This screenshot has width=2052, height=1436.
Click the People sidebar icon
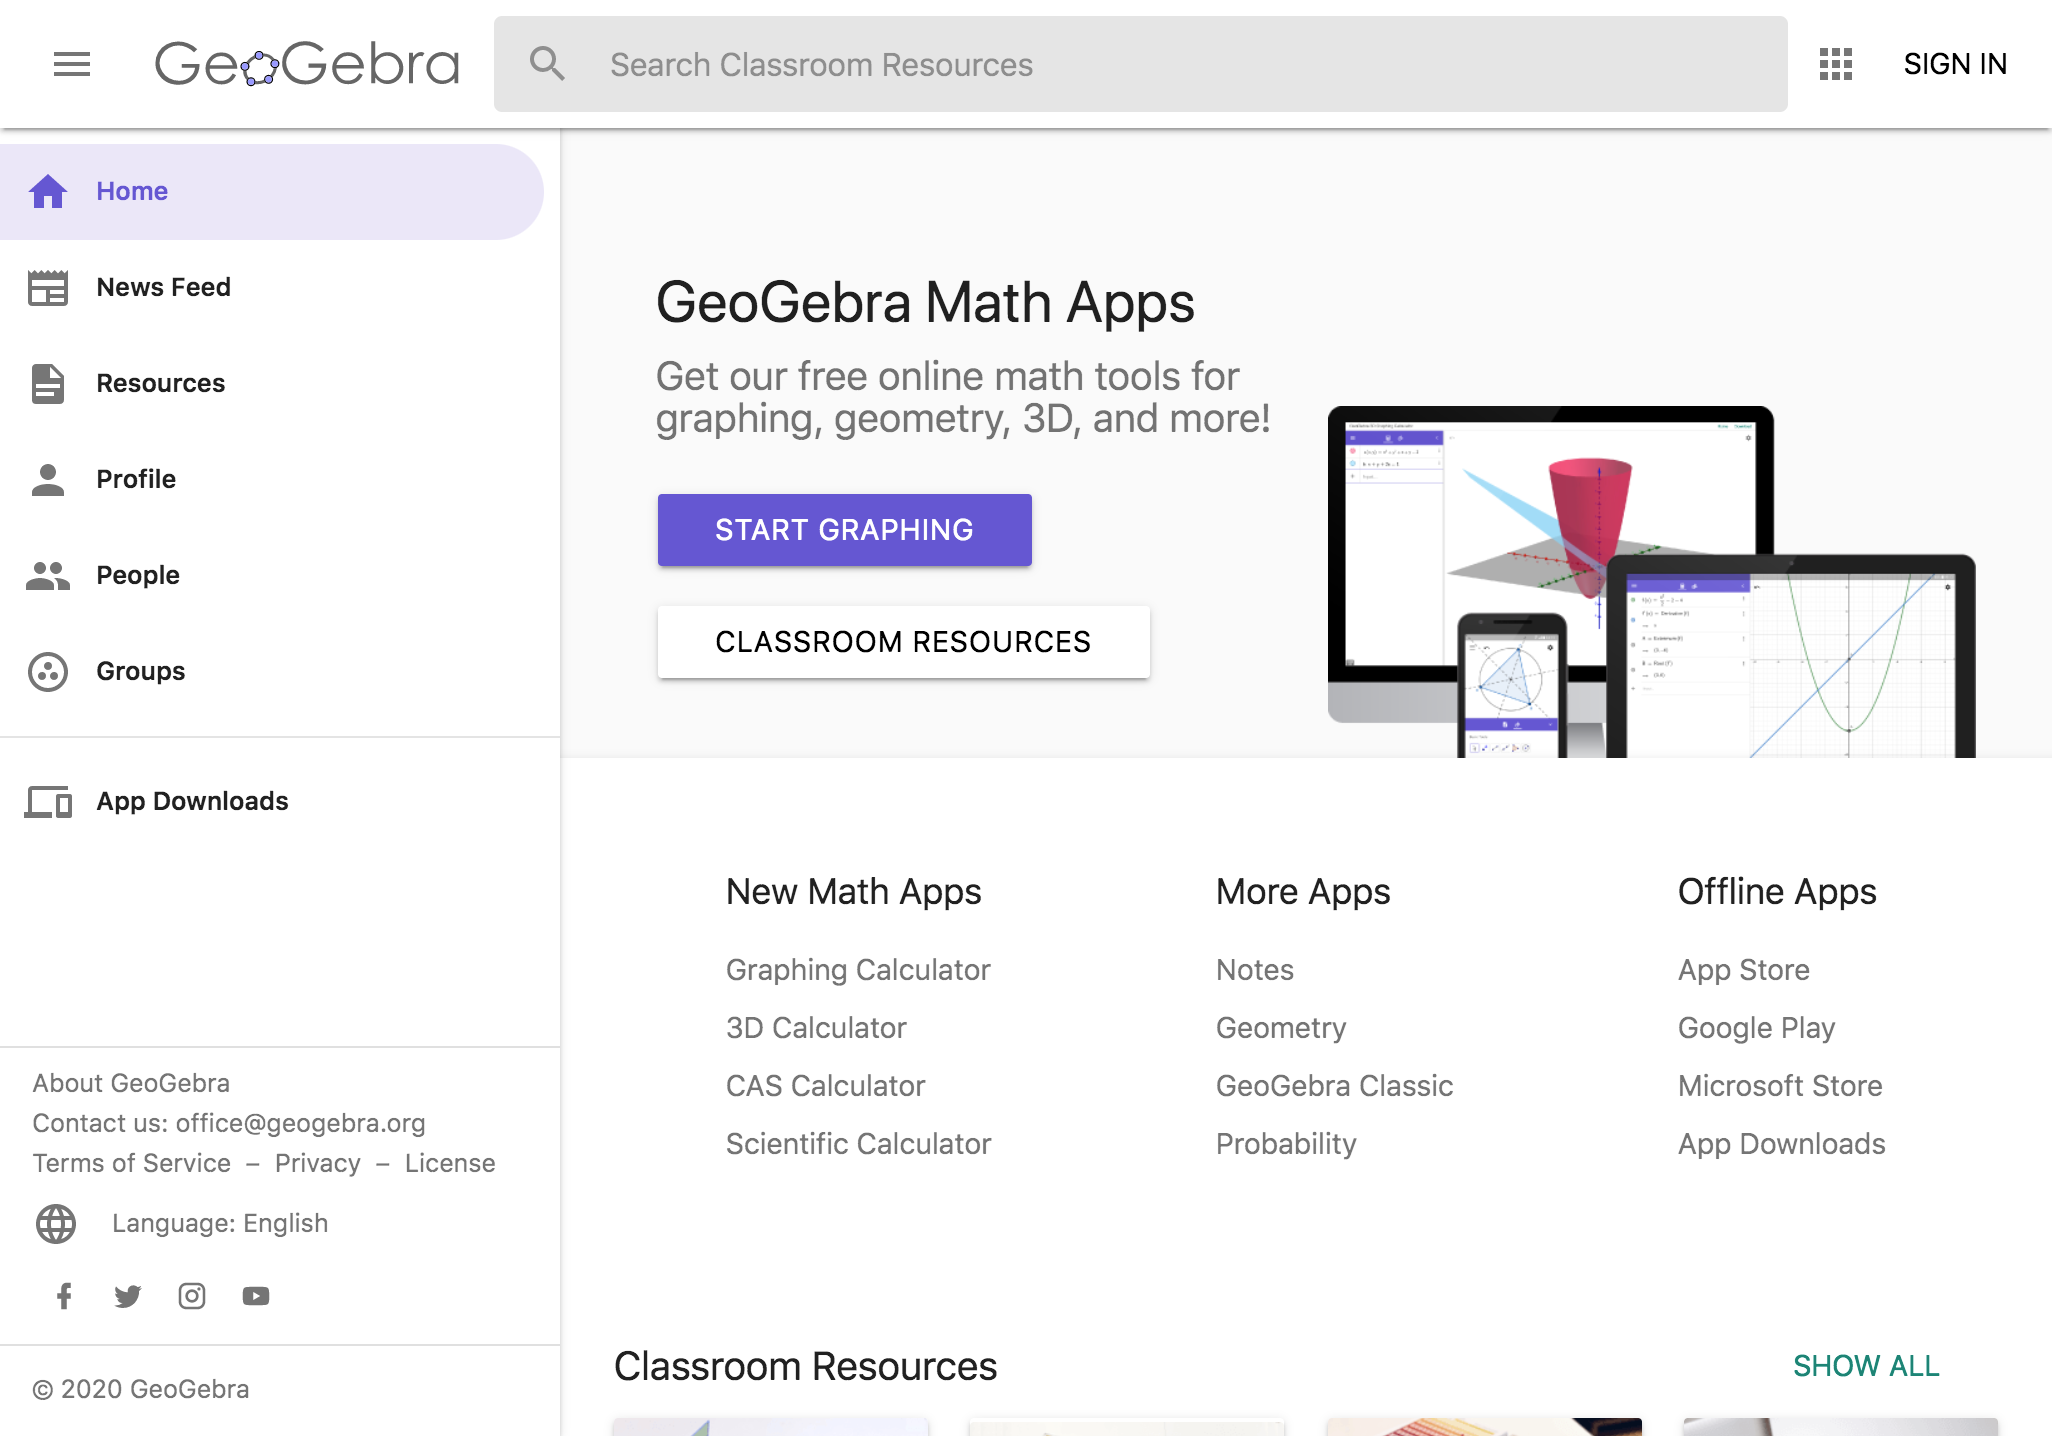coord(47,575)
